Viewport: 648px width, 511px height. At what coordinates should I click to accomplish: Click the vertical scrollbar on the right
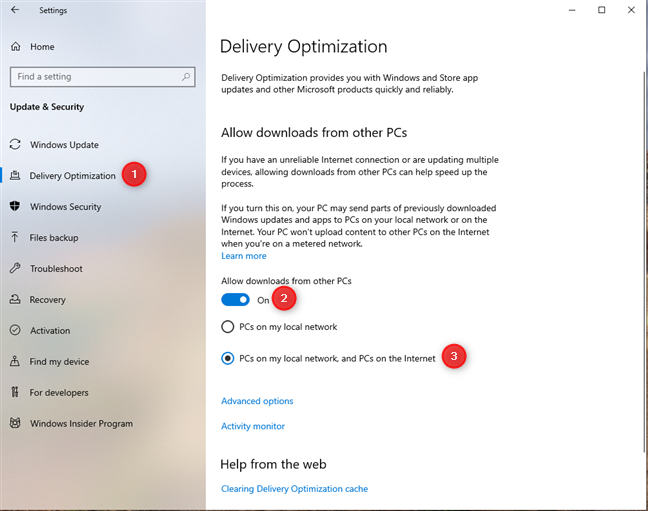point(645,260)
